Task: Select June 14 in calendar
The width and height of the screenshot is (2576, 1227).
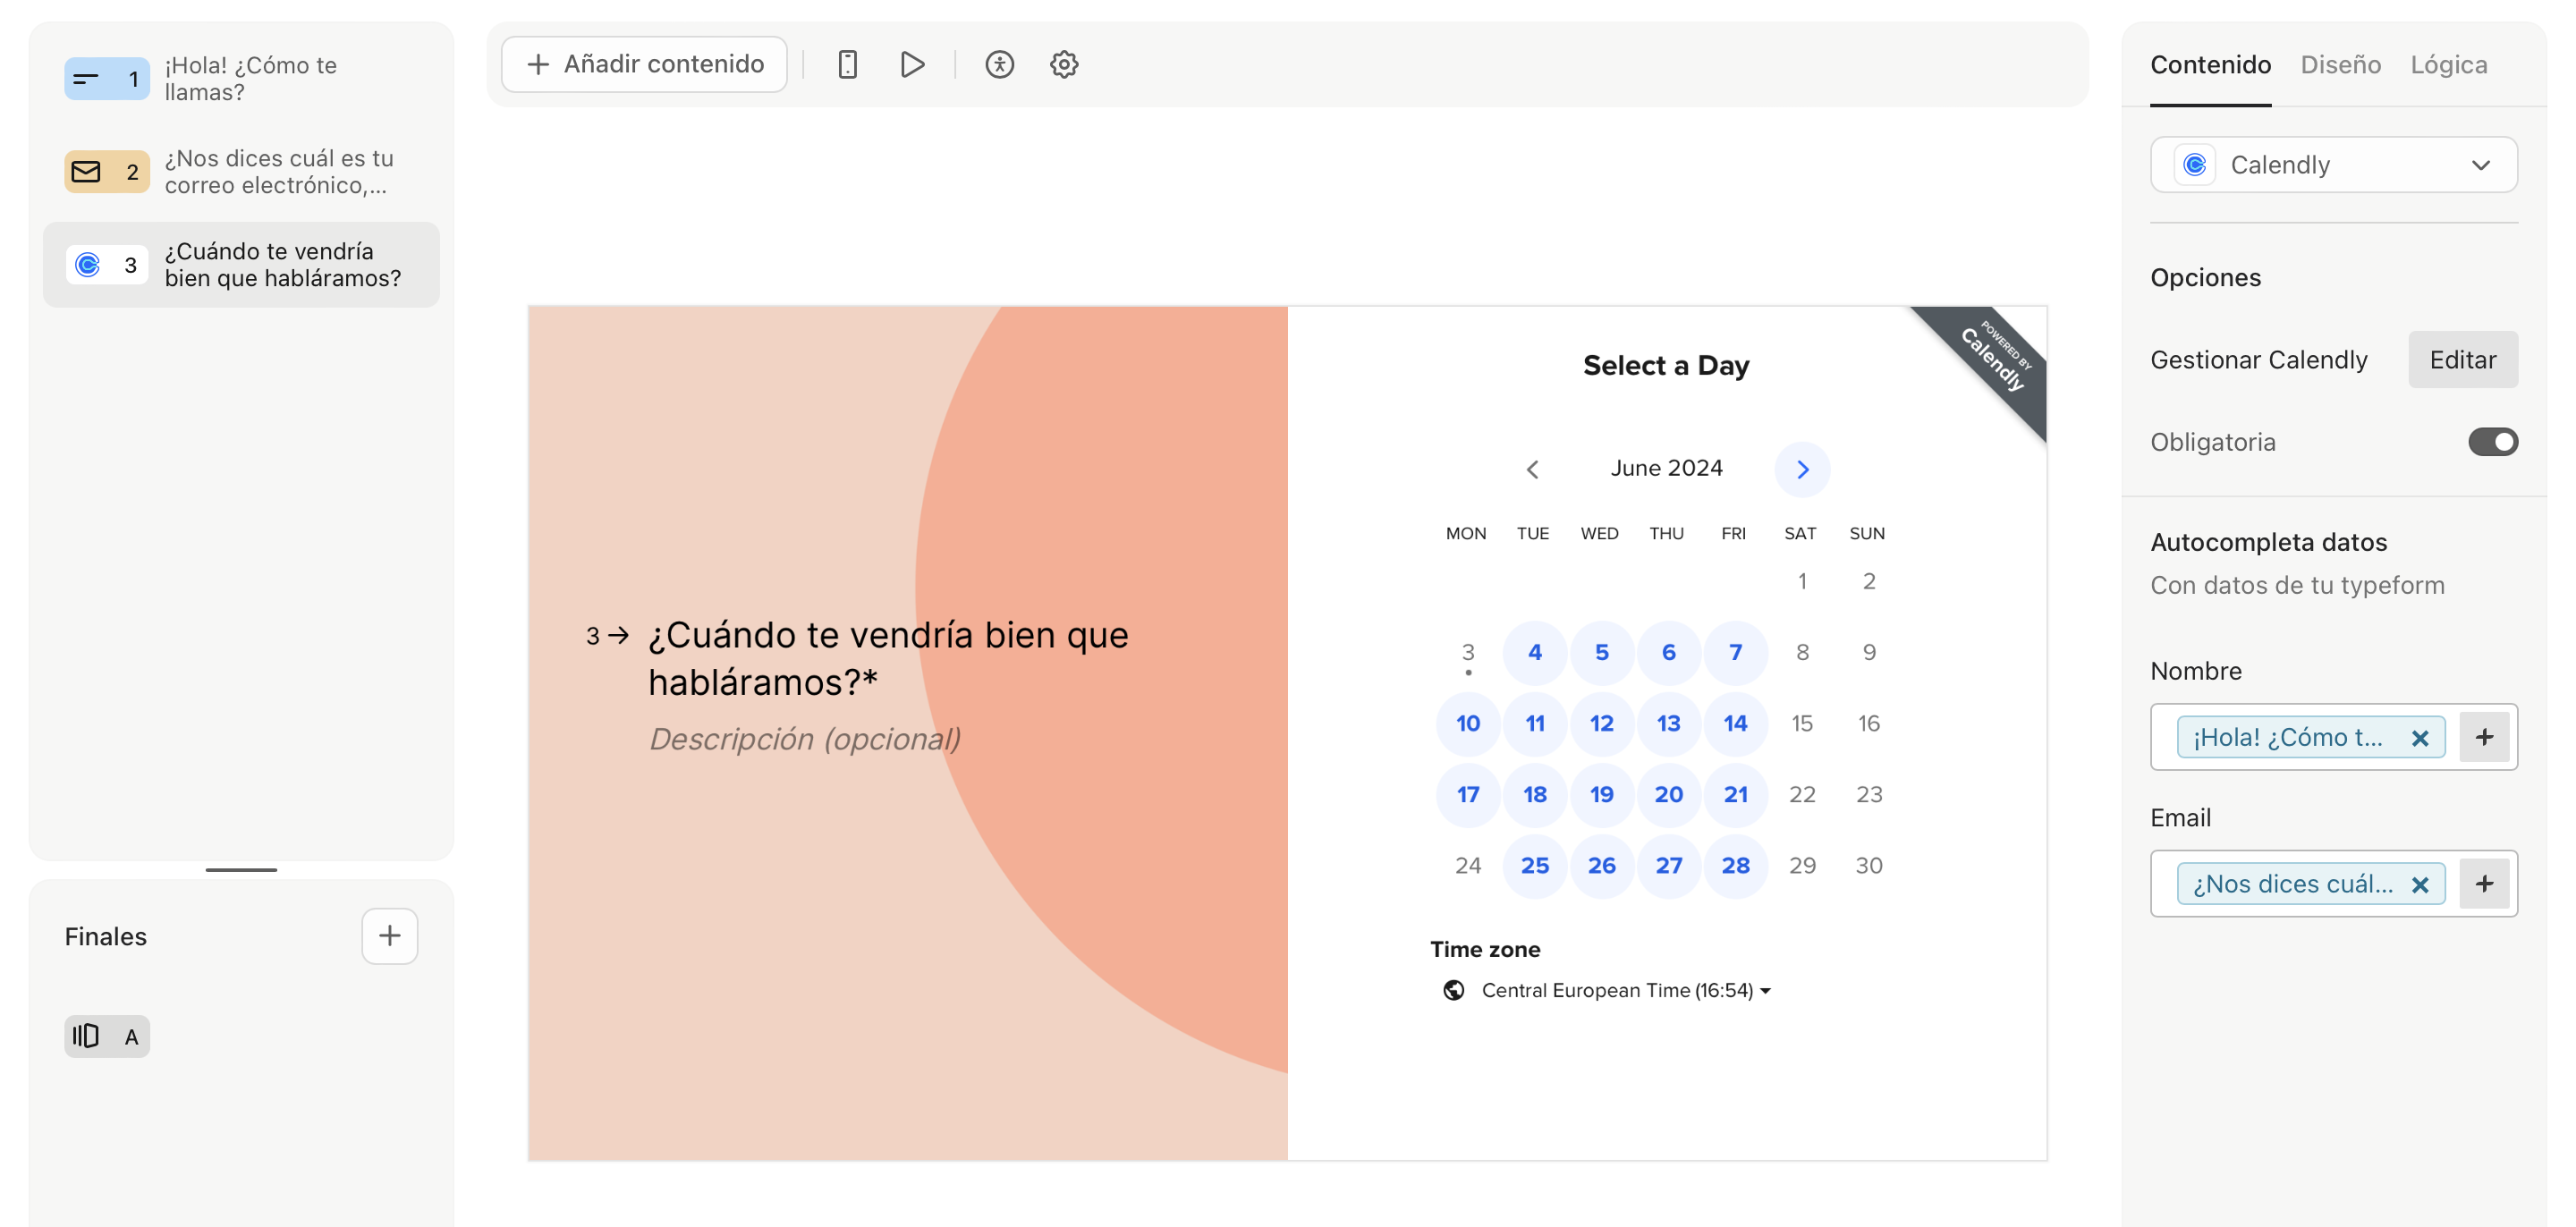Action: coord(1735,723)
